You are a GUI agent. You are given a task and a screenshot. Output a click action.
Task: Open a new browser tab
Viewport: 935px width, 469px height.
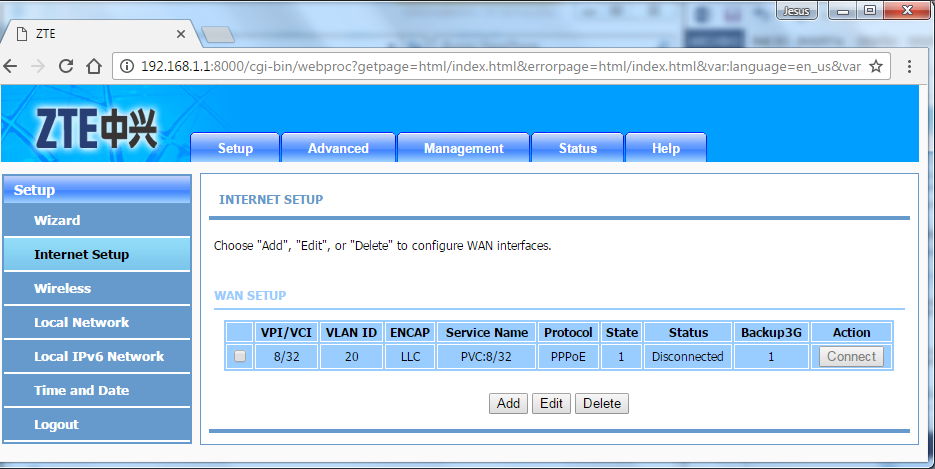[x=218, y=35]
